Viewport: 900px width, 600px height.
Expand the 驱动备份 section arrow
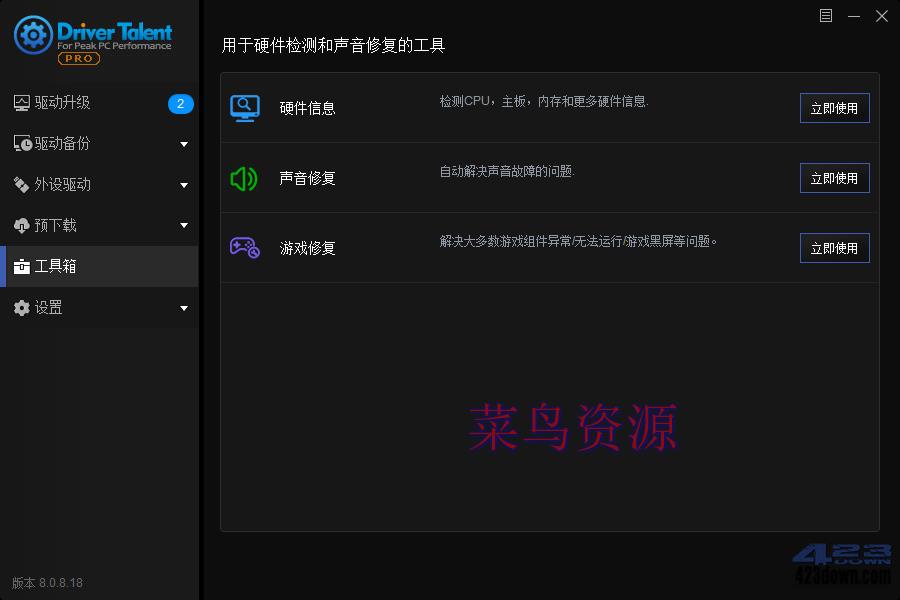[x=184, y=144]
